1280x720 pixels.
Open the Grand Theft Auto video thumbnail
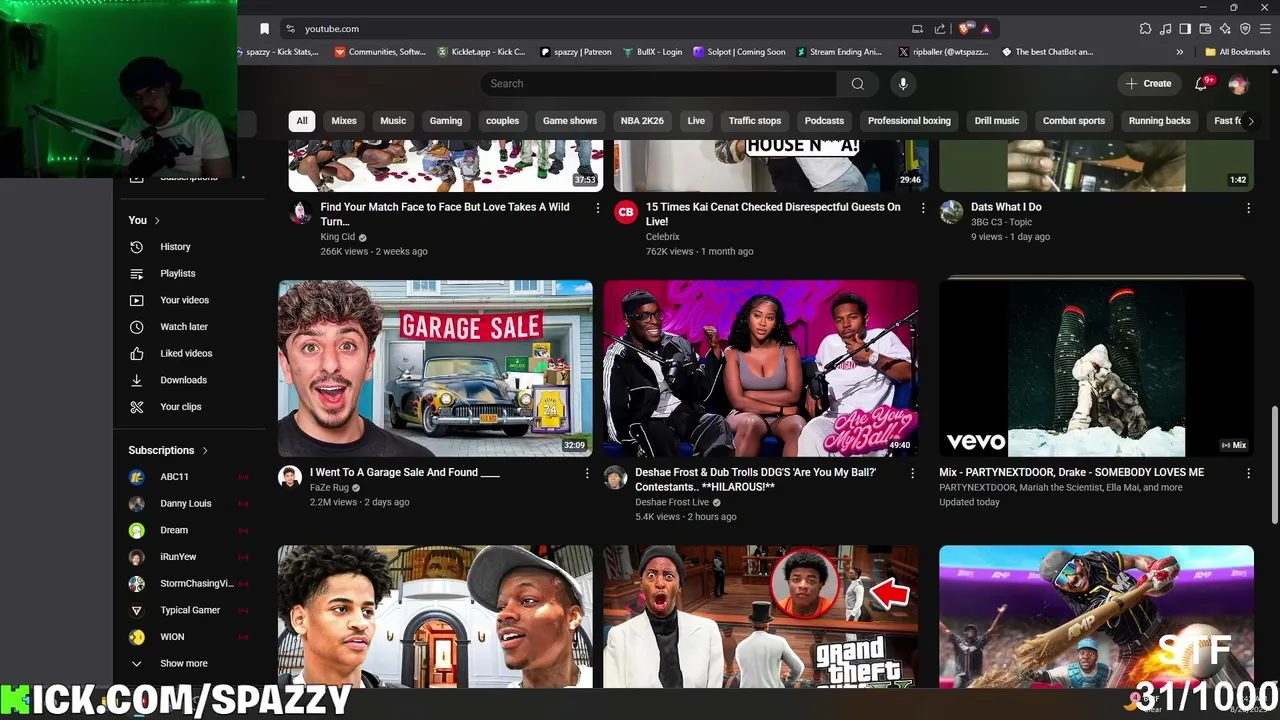[760, 616]
